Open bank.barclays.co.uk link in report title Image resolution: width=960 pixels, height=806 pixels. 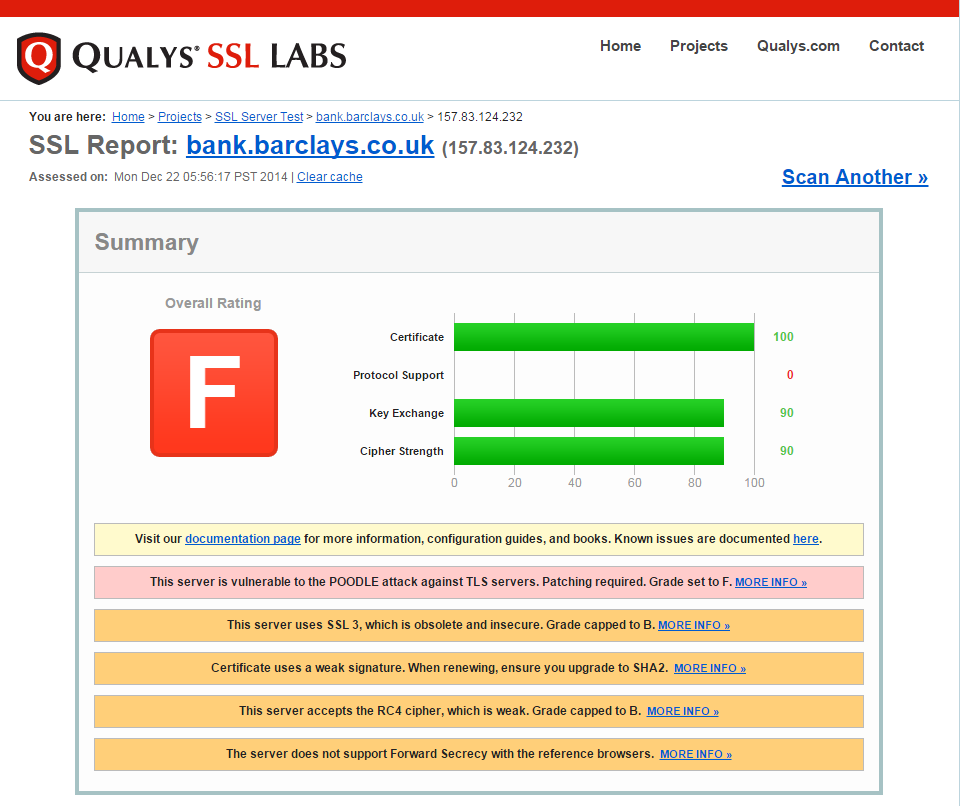(310, 146)
